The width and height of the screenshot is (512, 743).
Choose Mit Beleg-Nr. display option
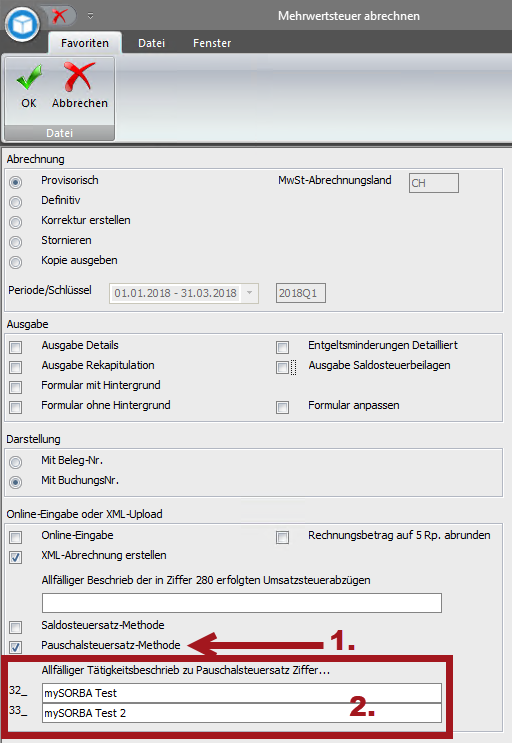coord(16,462)
